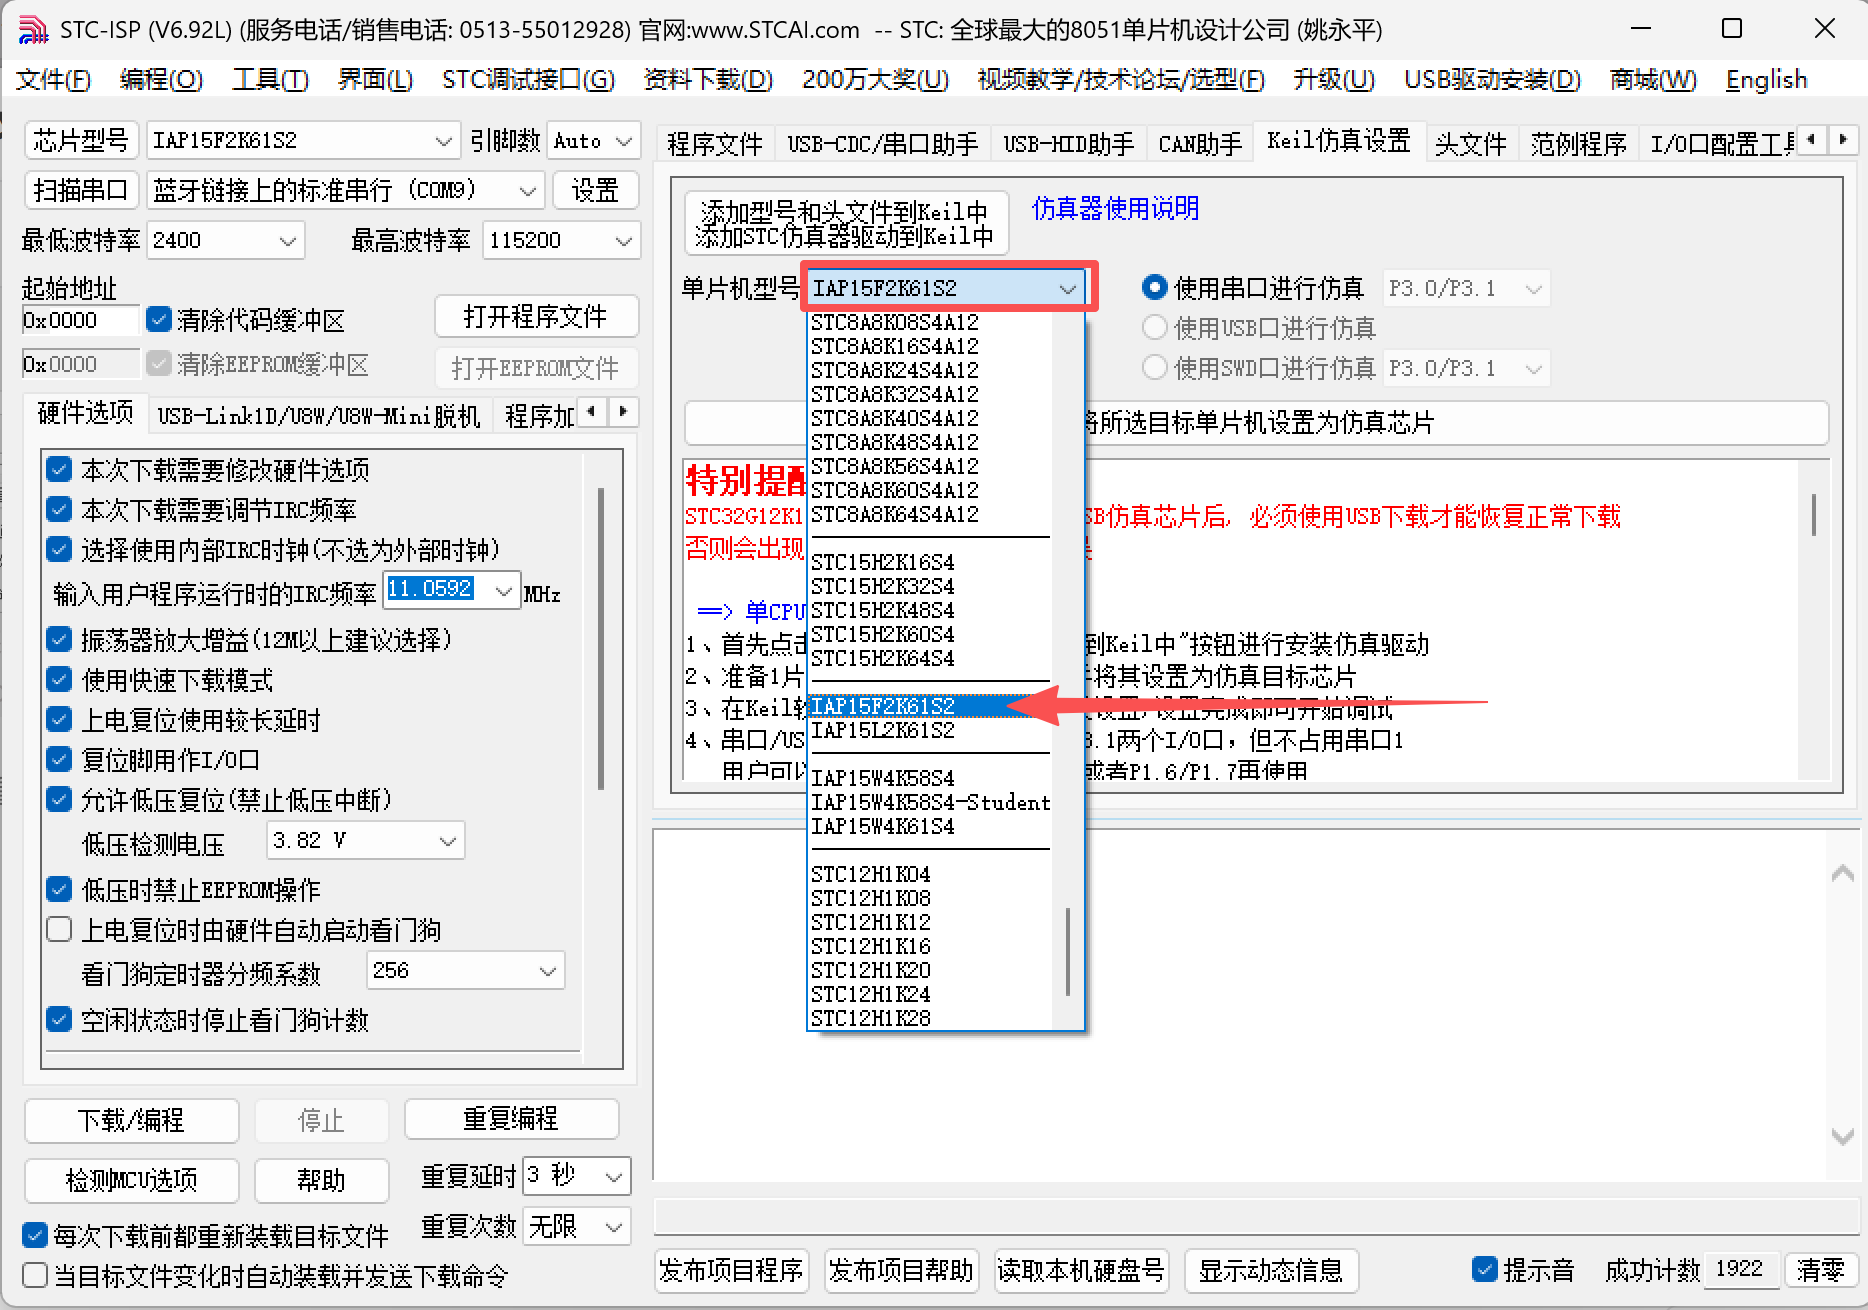Click the 检测MCU选项 button
Screen dimensions: 1868x1310
click(131, 1180)
